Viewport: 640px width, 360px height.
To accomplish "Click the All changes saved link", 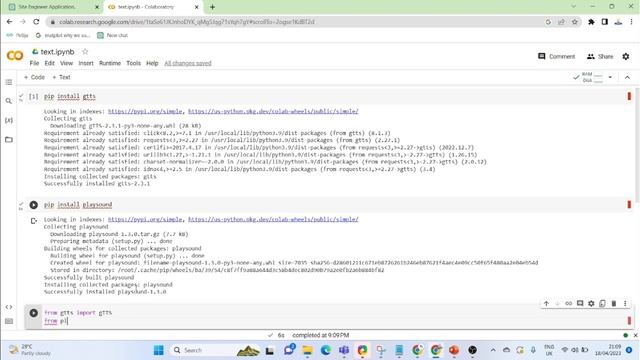I will tap(188, 63).
